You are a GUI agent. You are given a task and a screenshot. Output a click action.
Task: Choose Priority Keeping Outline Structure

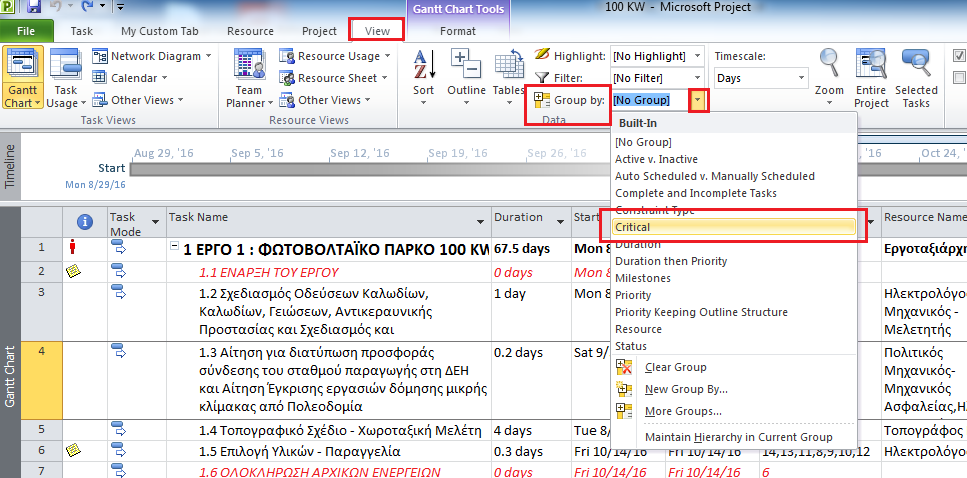pos(734,312)
